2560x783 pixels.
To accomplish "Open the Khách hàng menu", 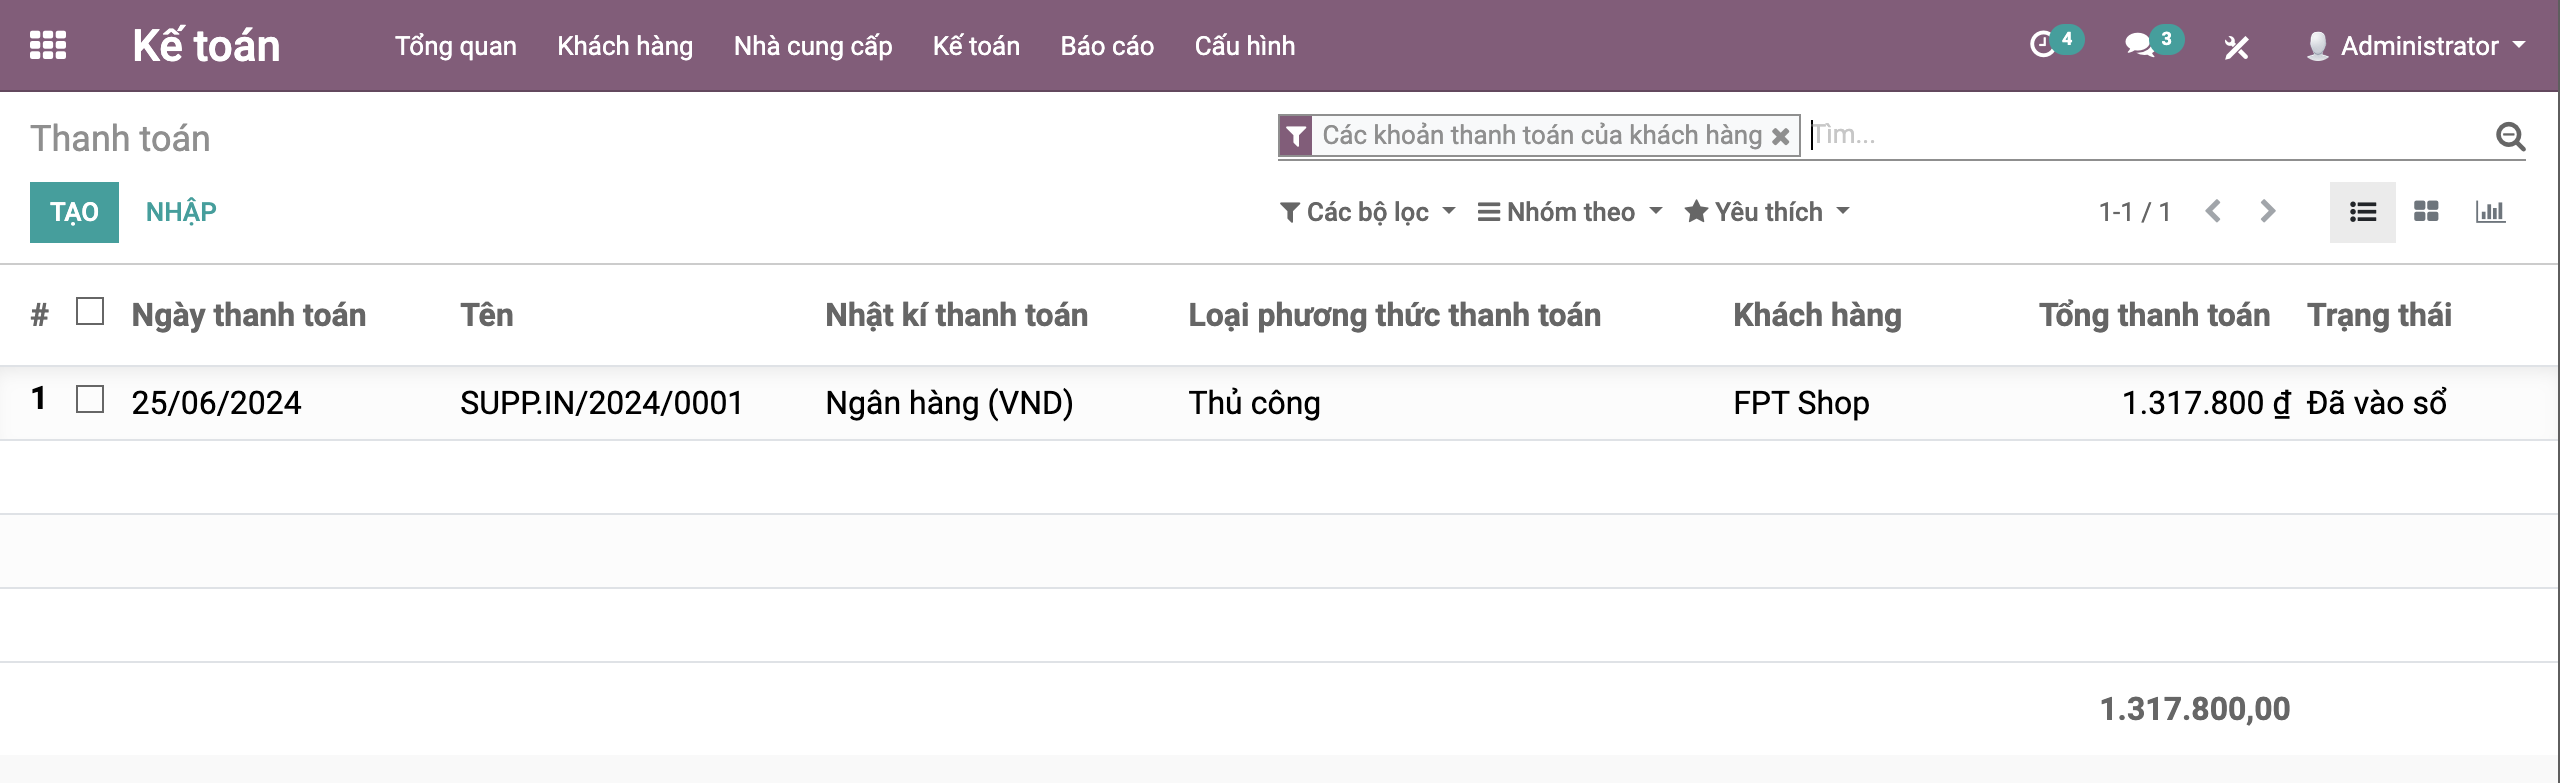I will click(x=625, y=46).
